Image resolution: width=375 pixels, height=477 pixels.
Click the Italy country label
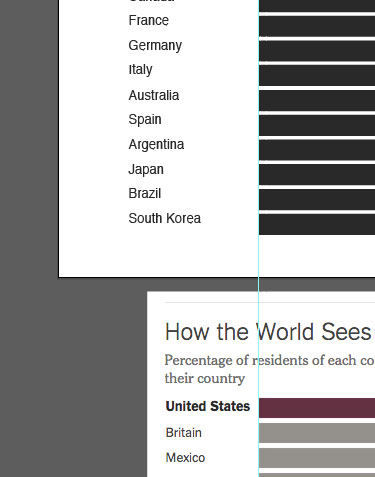click(x=140, y=70)
